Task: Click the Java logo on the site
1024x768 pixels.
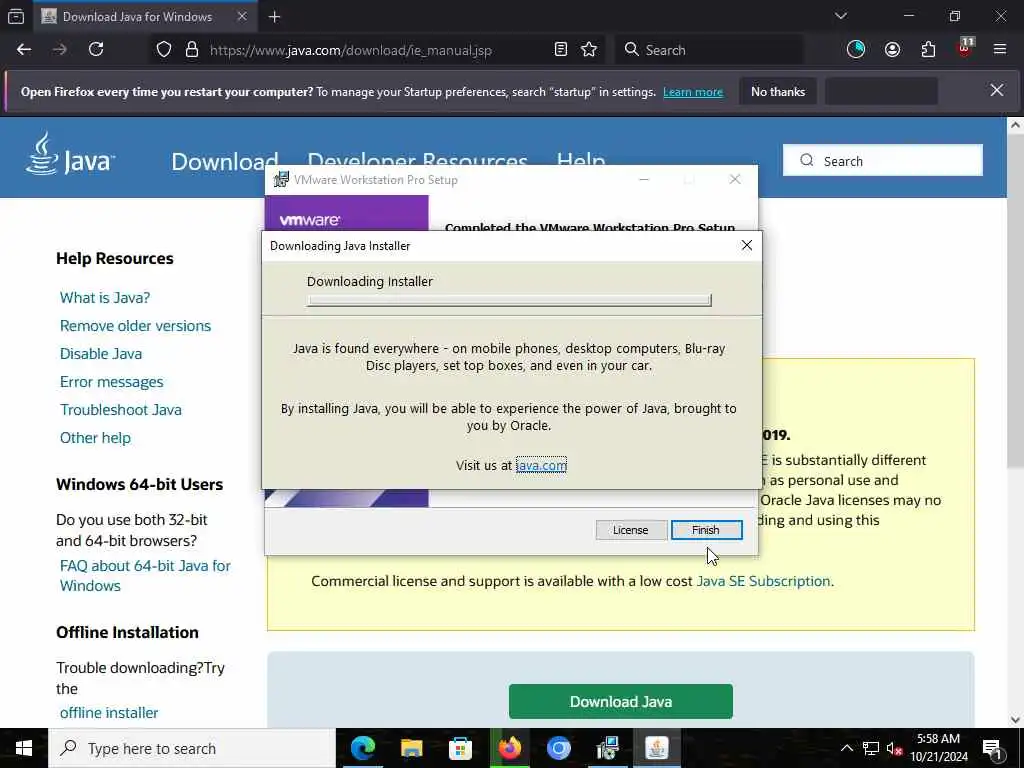Action: pyautogui.click(x=71, y=154)
